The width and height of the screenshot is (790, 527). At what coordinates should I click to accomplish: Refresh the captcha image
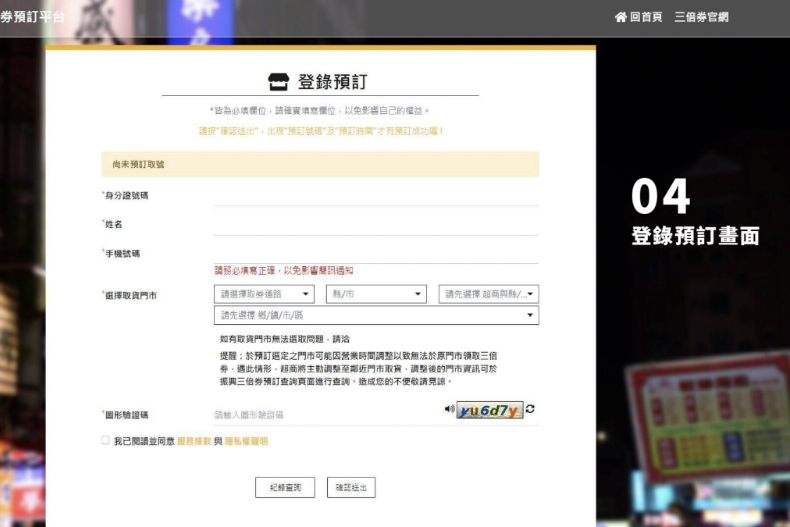530,409
